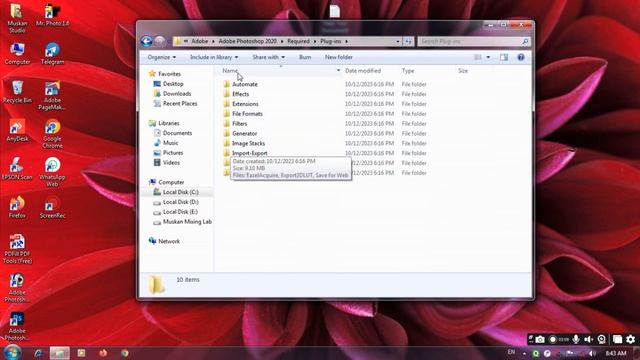Click the Adobe PageMaker desktop icon
The width and height of the screenshot is (640, 360).
coord(52,96)
